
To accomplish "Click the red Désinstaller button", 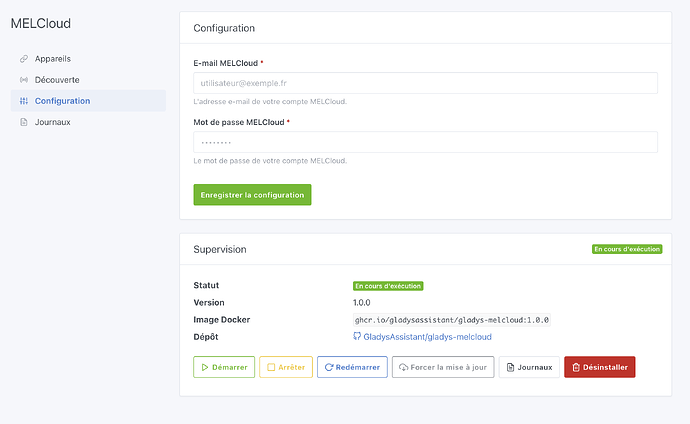I will pos(600,367).
